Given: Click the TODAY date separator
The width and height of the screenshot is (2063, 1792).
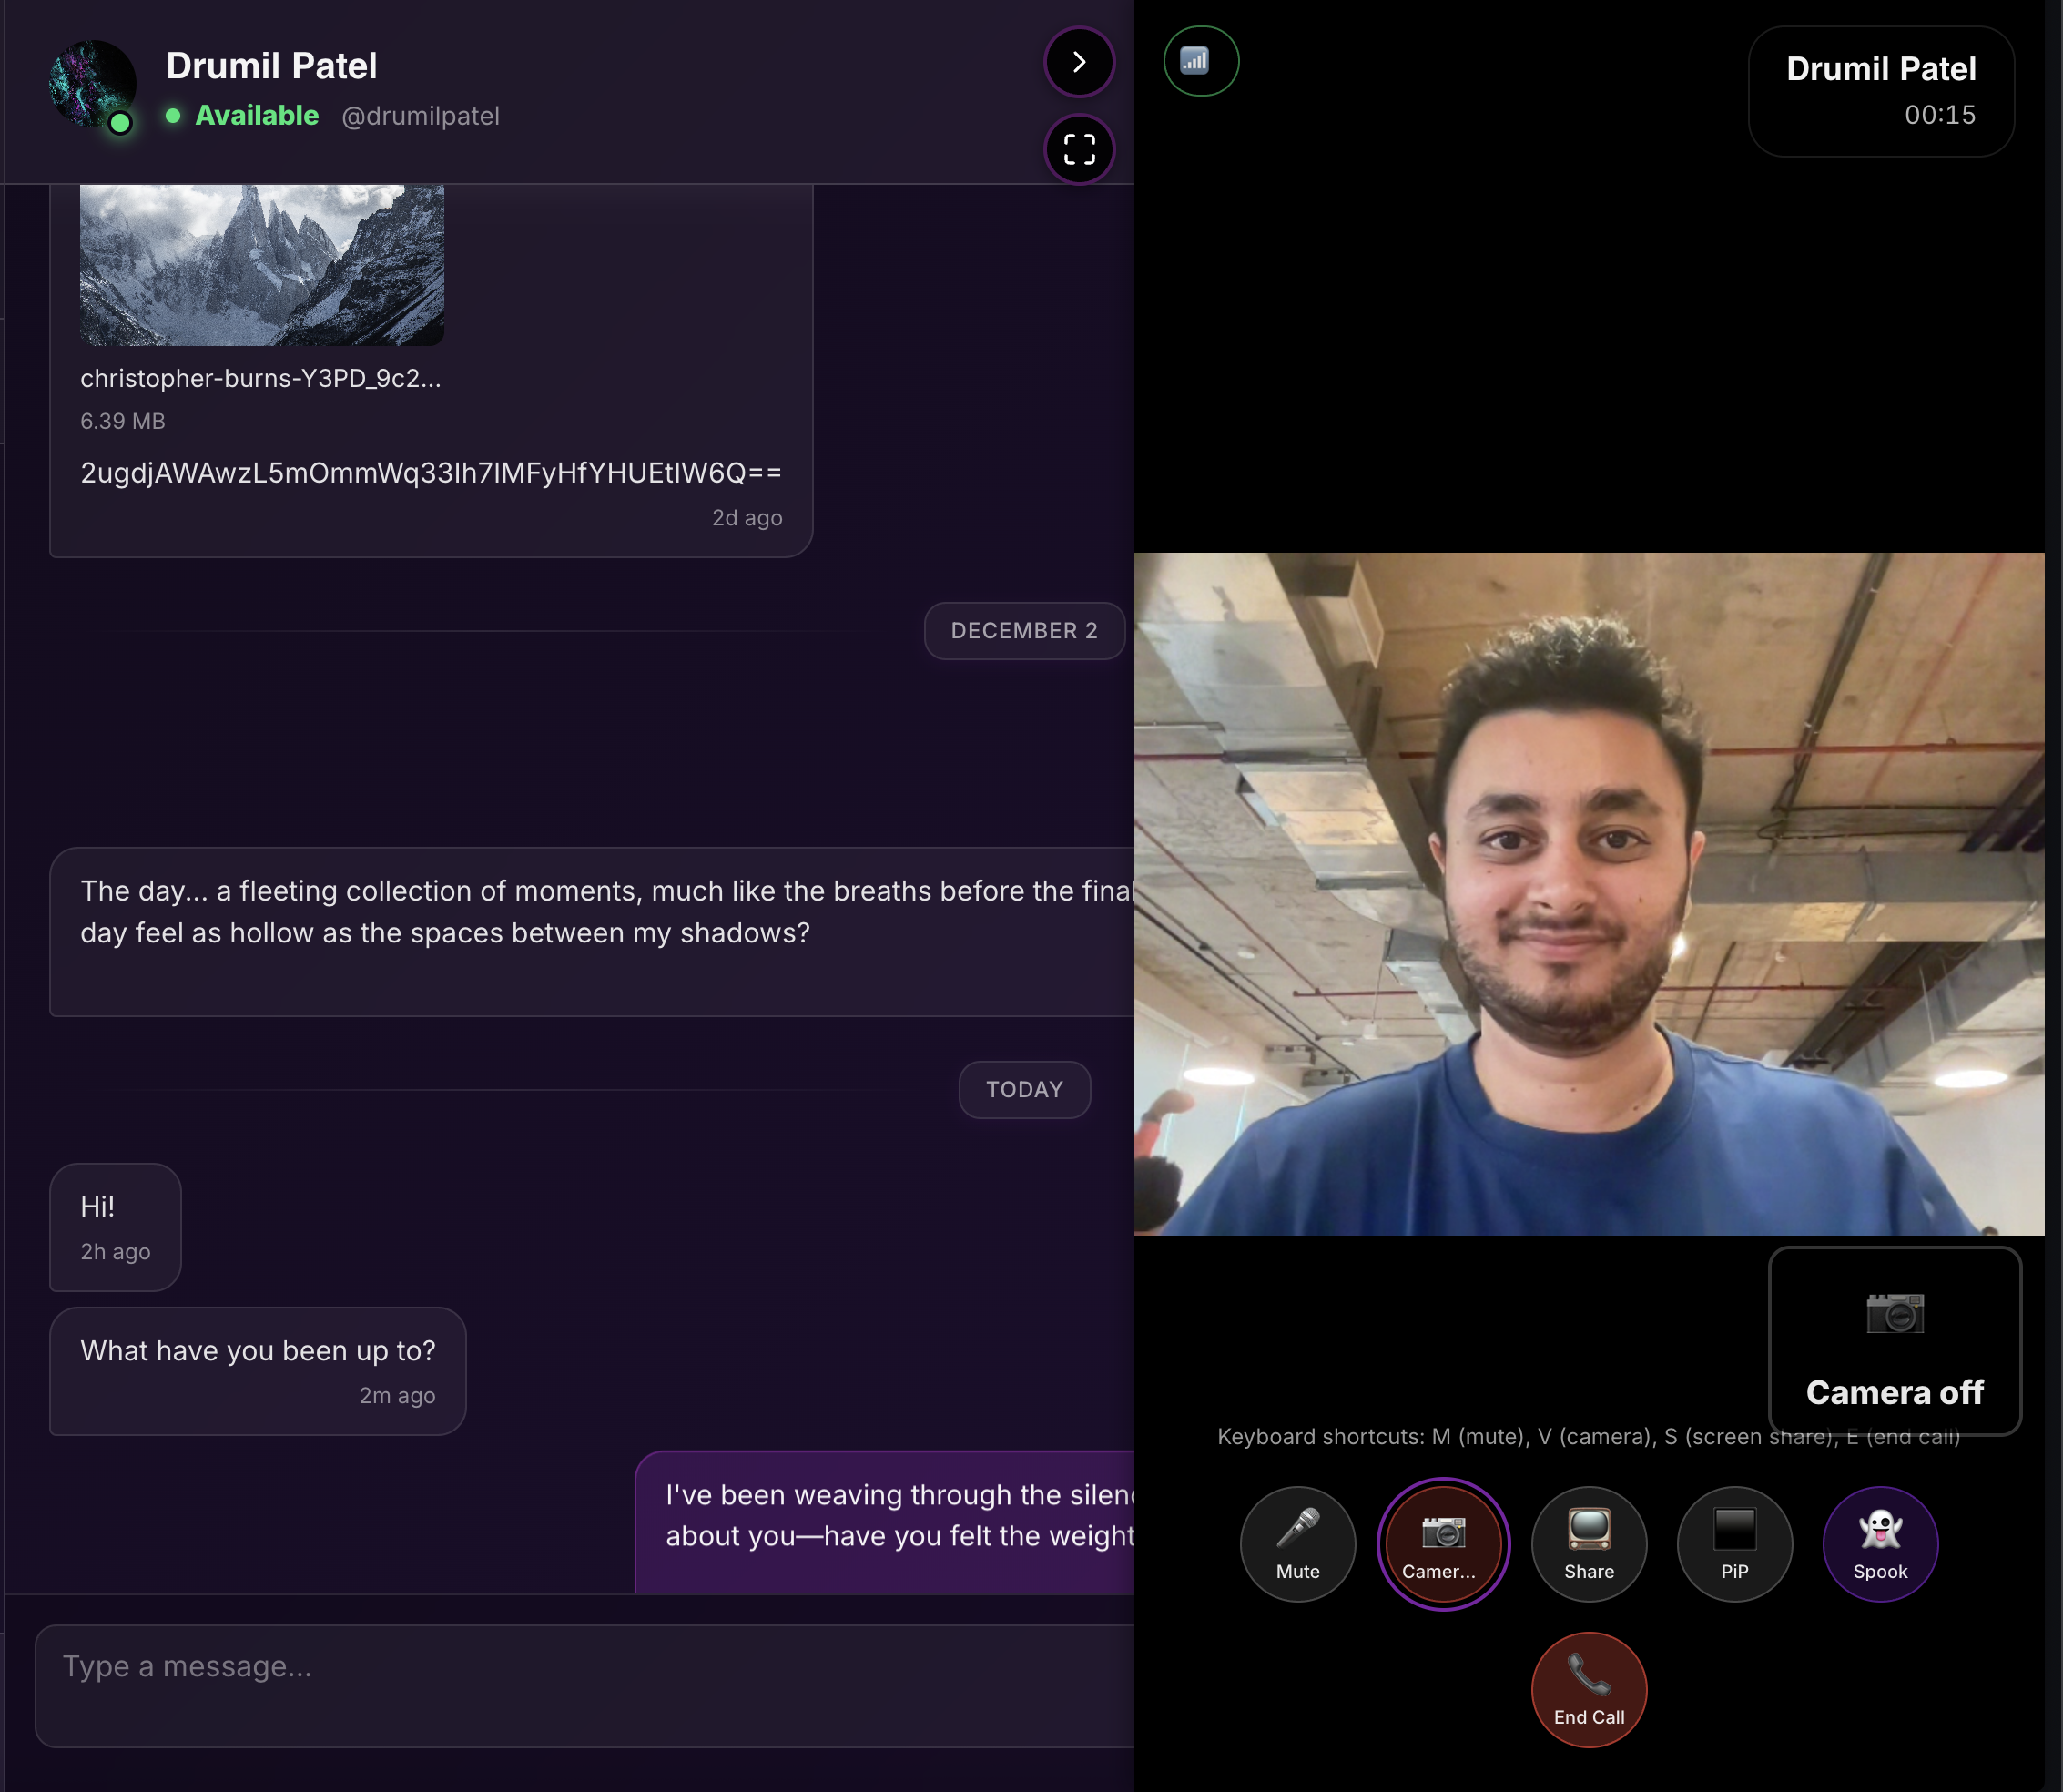Looking at the screenshot, I should coord(1023,1089).
